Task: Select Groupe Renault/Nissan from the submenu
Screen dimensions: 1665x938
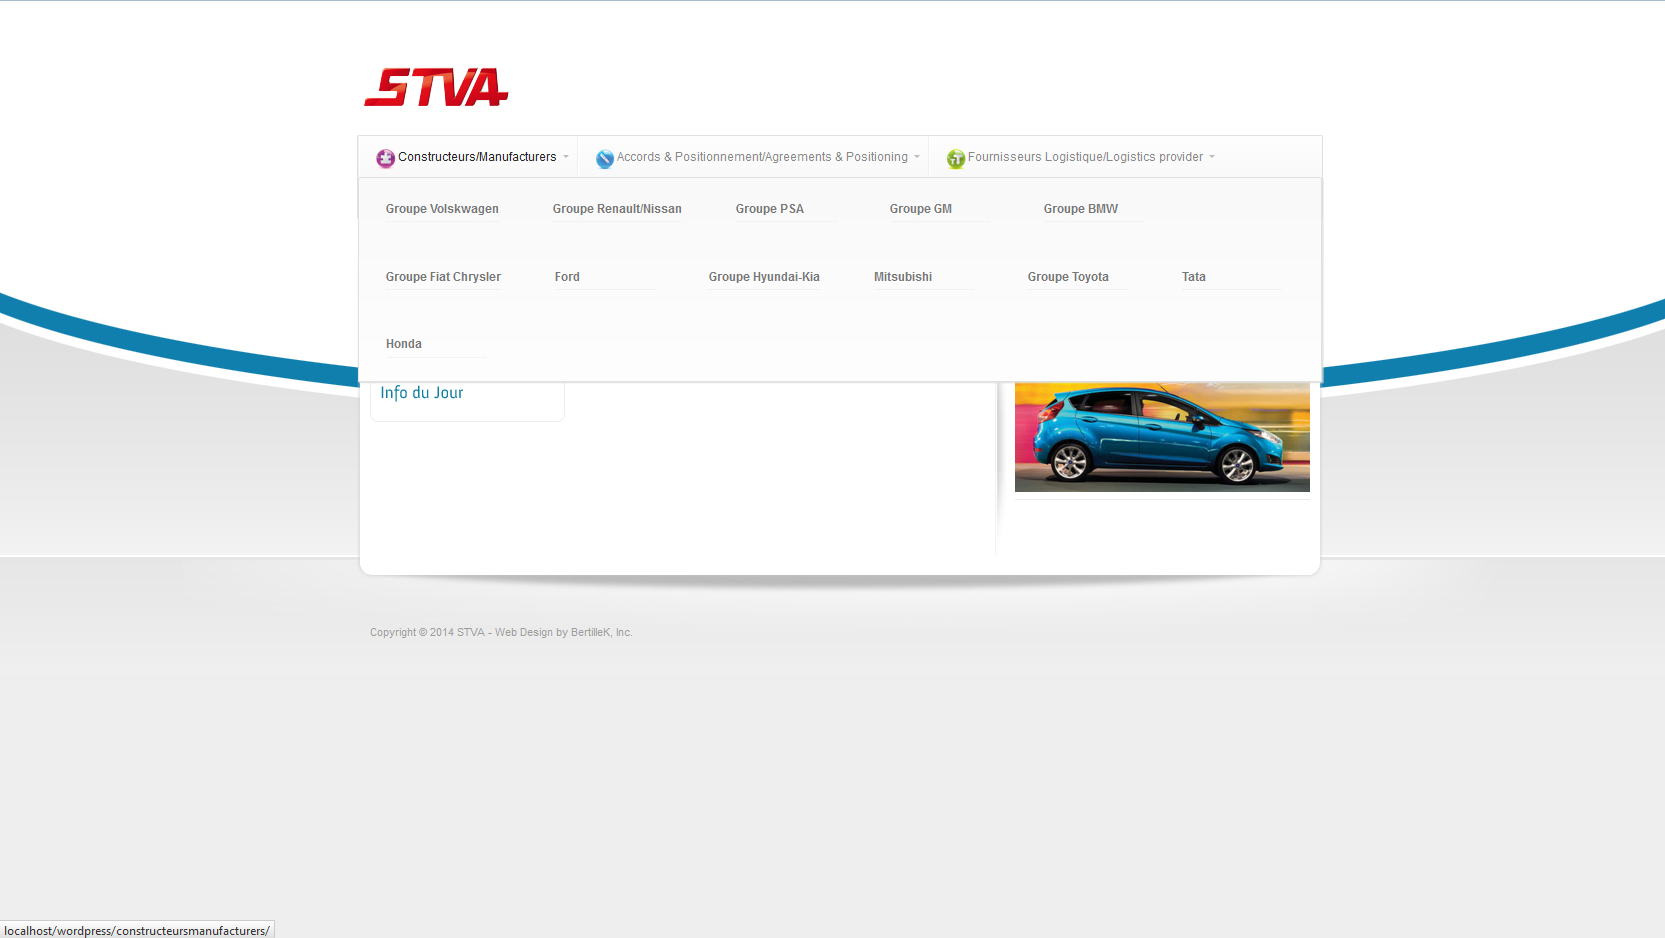Action: click(617, 209)
